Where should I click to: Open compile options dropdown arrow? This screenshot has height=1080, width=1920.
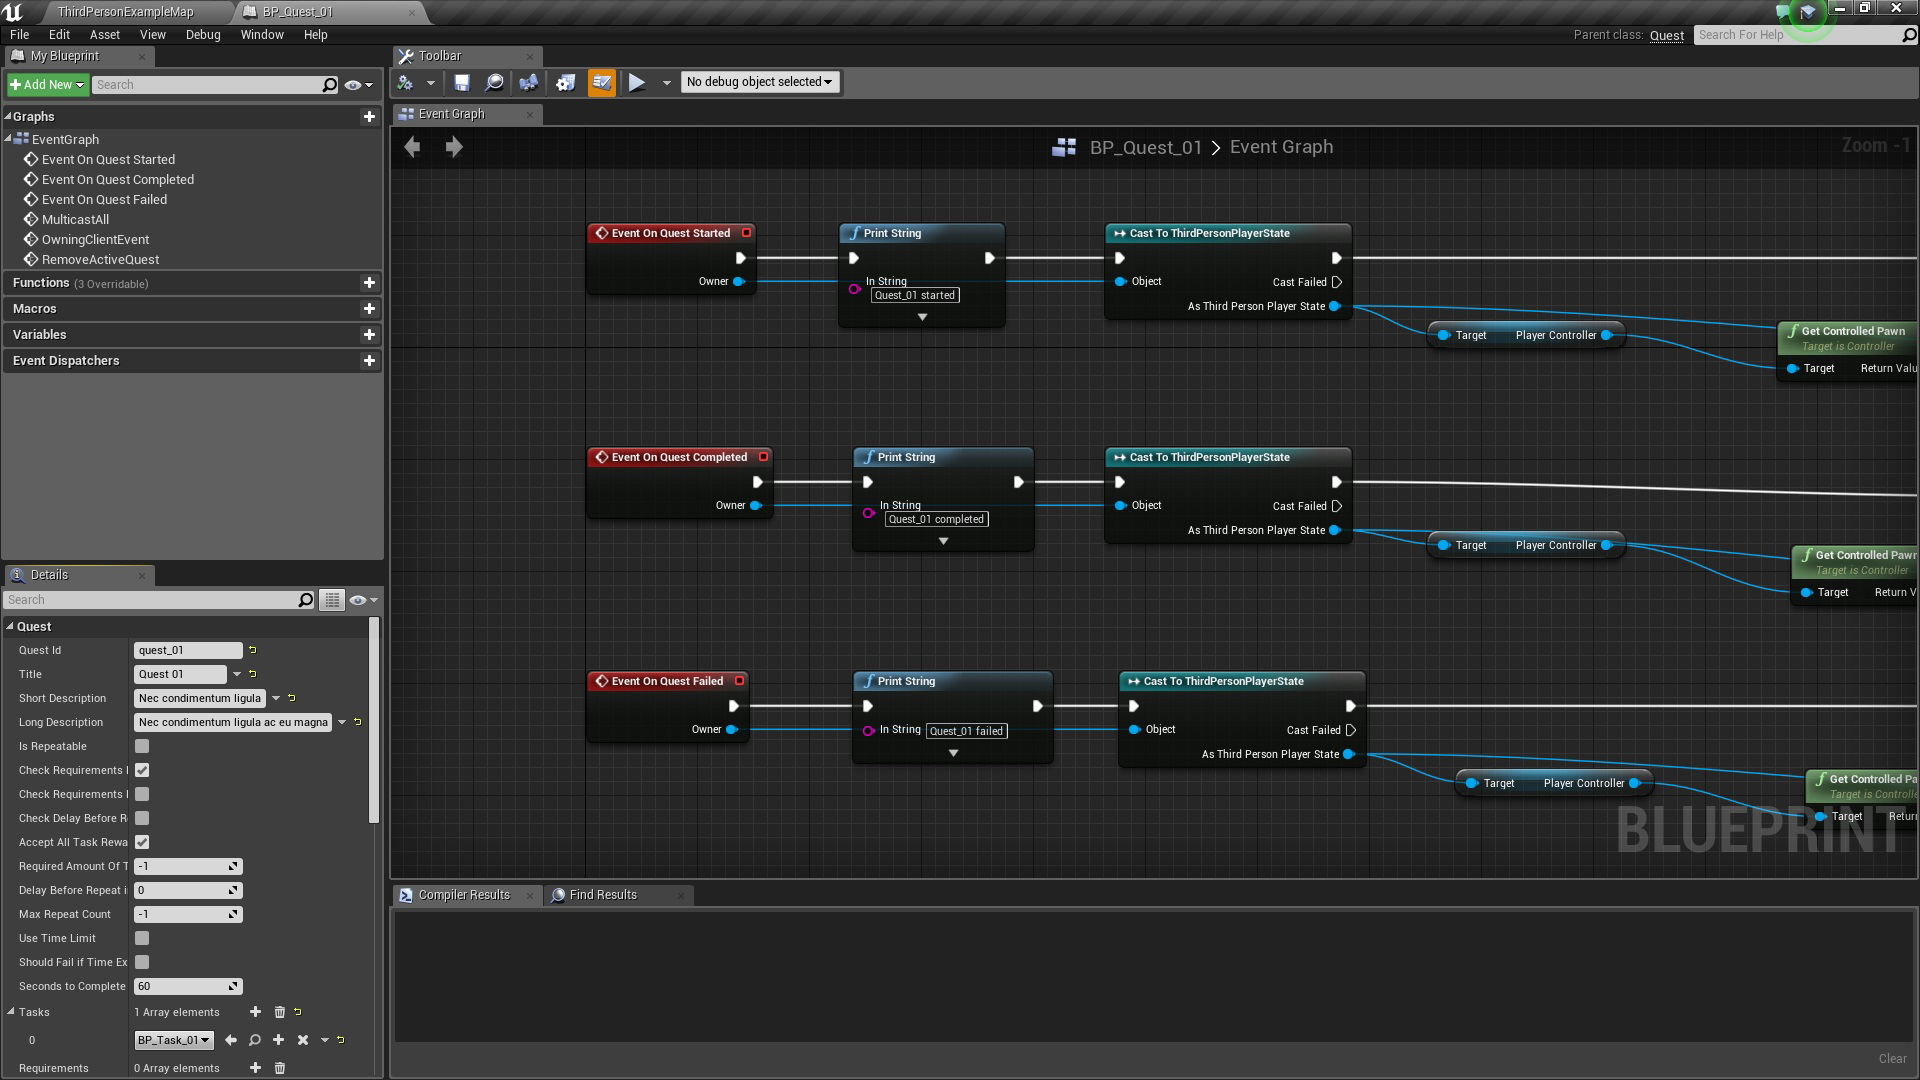pyautogui.click(x=431, y=83)
